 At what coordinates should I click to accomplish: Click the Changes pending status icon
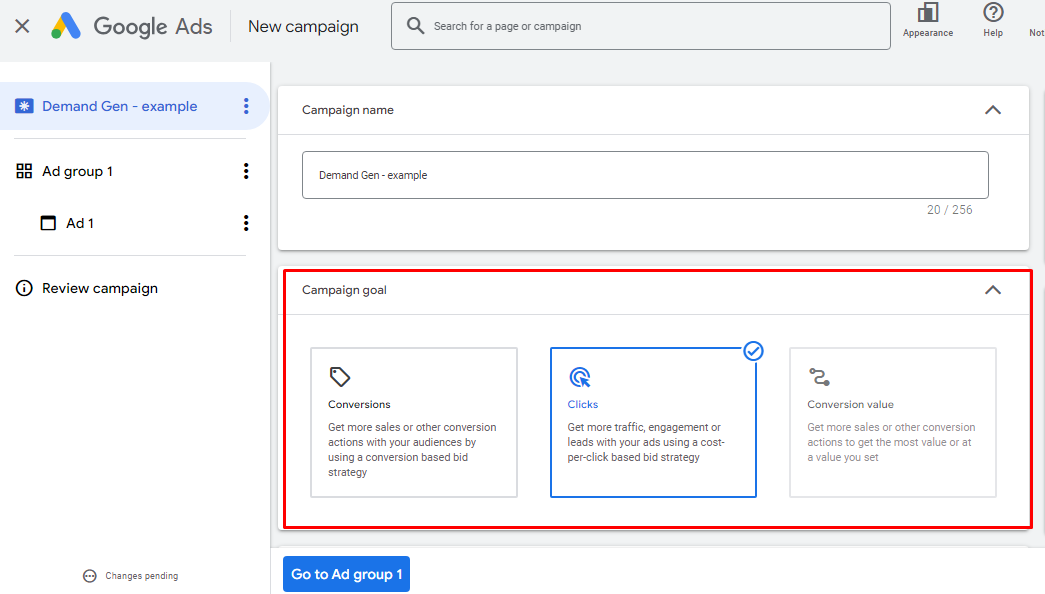click(90, 576)
